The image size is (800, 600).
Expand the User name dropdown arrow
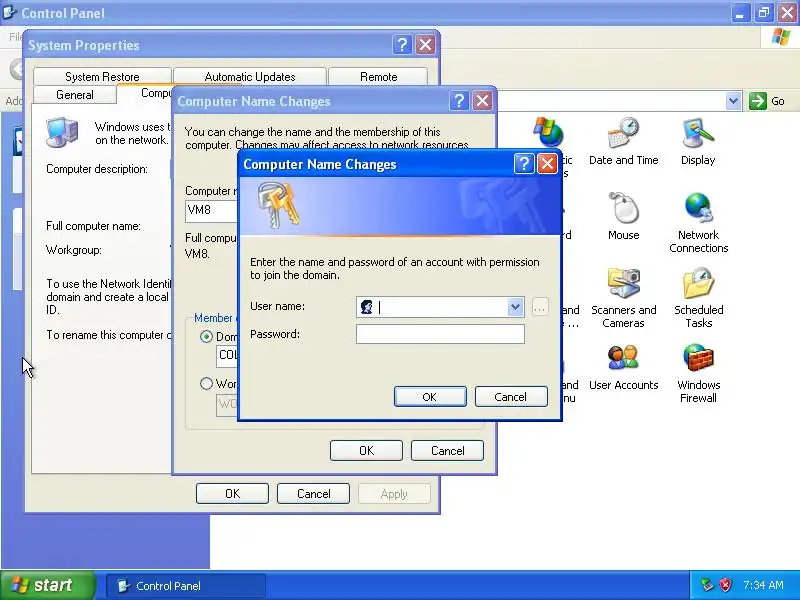pos(515,307)
